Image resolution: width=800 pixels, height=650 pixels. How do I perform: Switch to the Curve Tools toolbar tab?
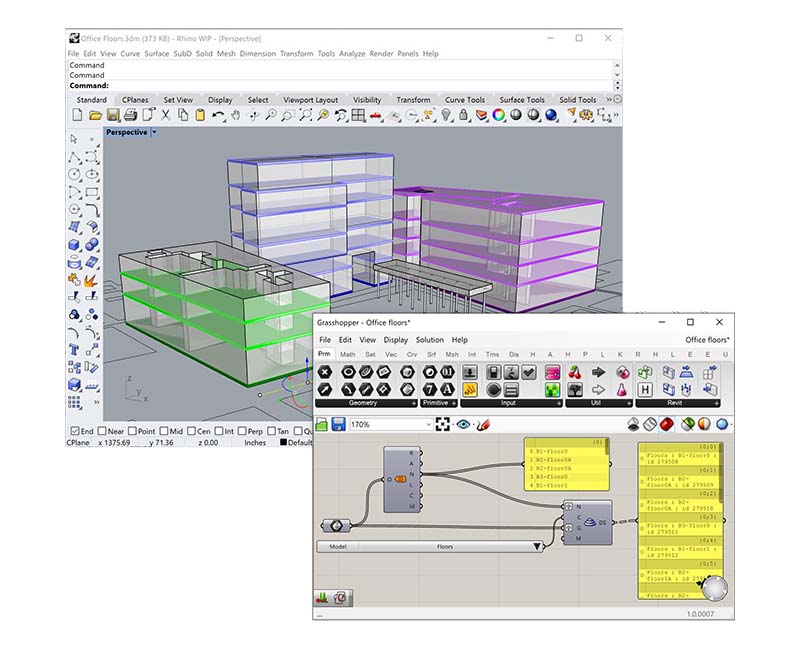(465, 100)
